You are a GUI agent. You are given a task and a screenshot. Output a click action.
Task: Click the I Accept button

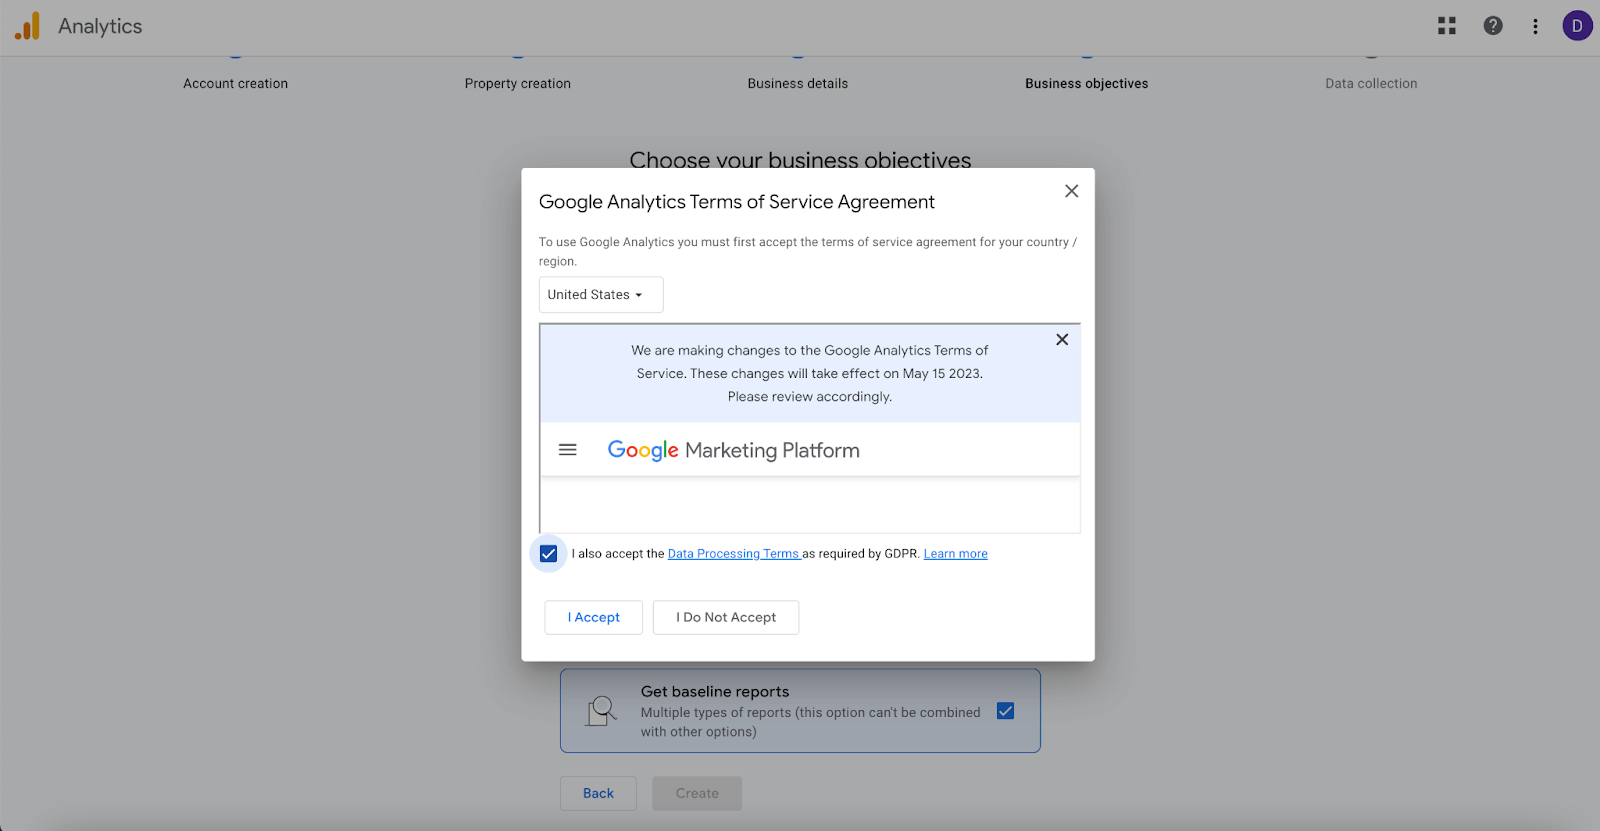(x=594, y=617)
